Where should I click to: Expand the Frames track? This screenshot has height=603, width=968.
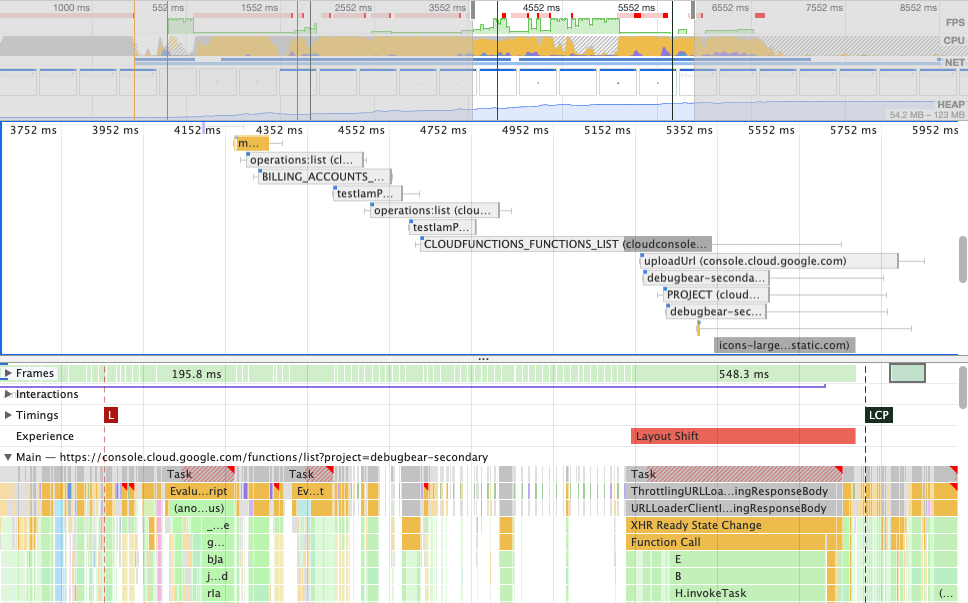point(8,373)
